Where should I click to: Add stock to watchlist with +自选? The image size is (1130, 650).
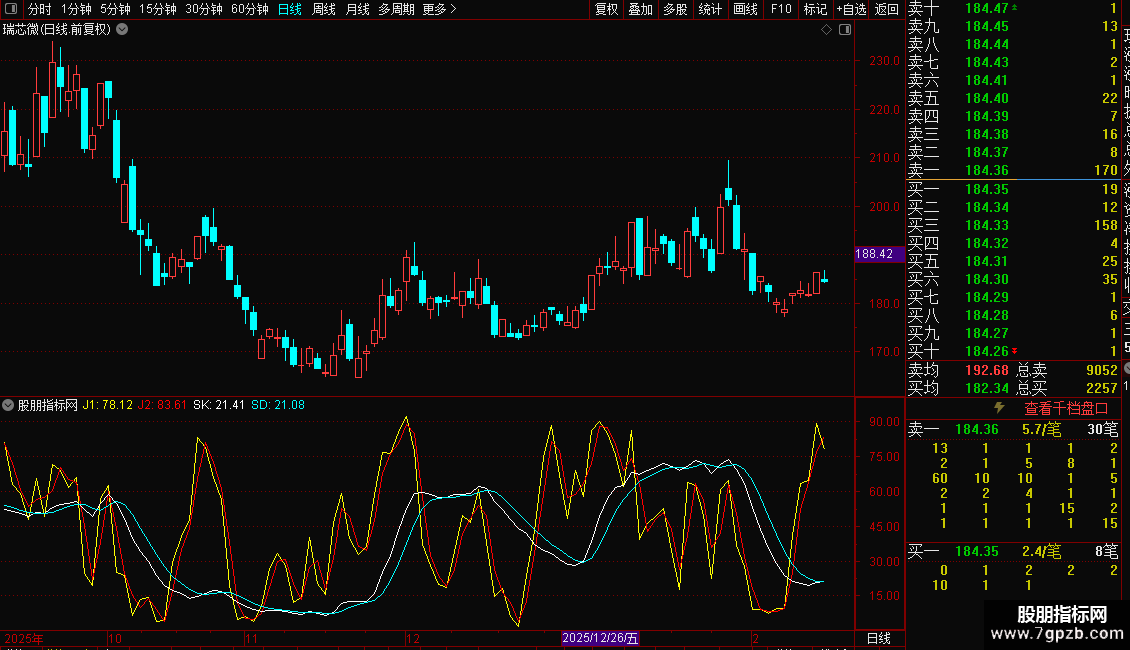point(850,9)
